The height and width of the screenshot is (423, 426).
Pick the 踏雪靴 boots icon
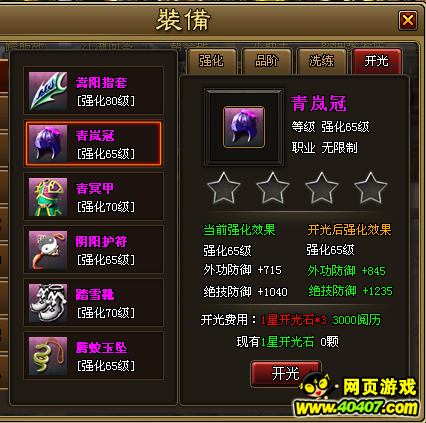coord(48,303)
